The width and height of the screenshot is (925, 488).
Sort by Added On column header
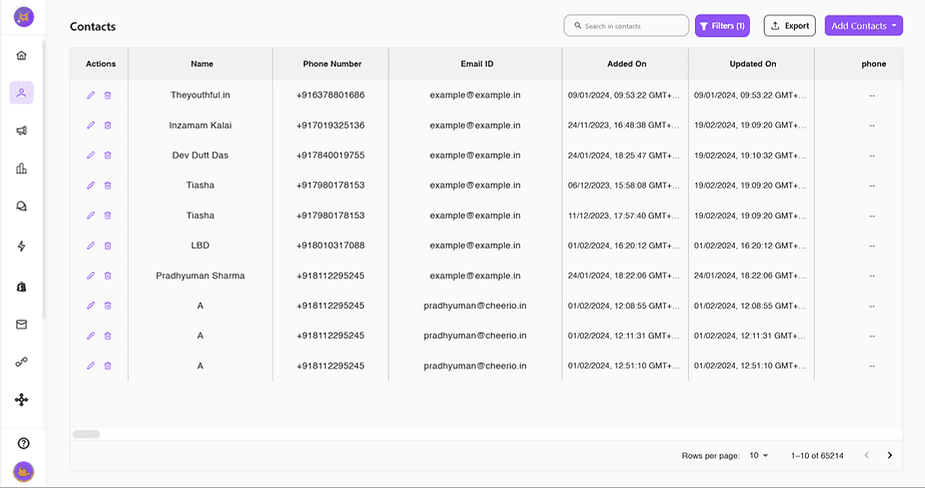coord(626,64)
